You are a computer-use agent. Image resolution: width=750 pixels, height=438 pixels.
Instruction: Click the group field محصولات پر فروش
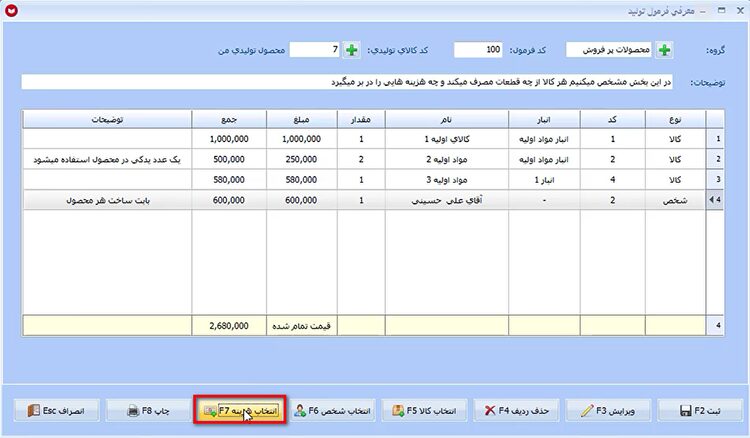609,50
